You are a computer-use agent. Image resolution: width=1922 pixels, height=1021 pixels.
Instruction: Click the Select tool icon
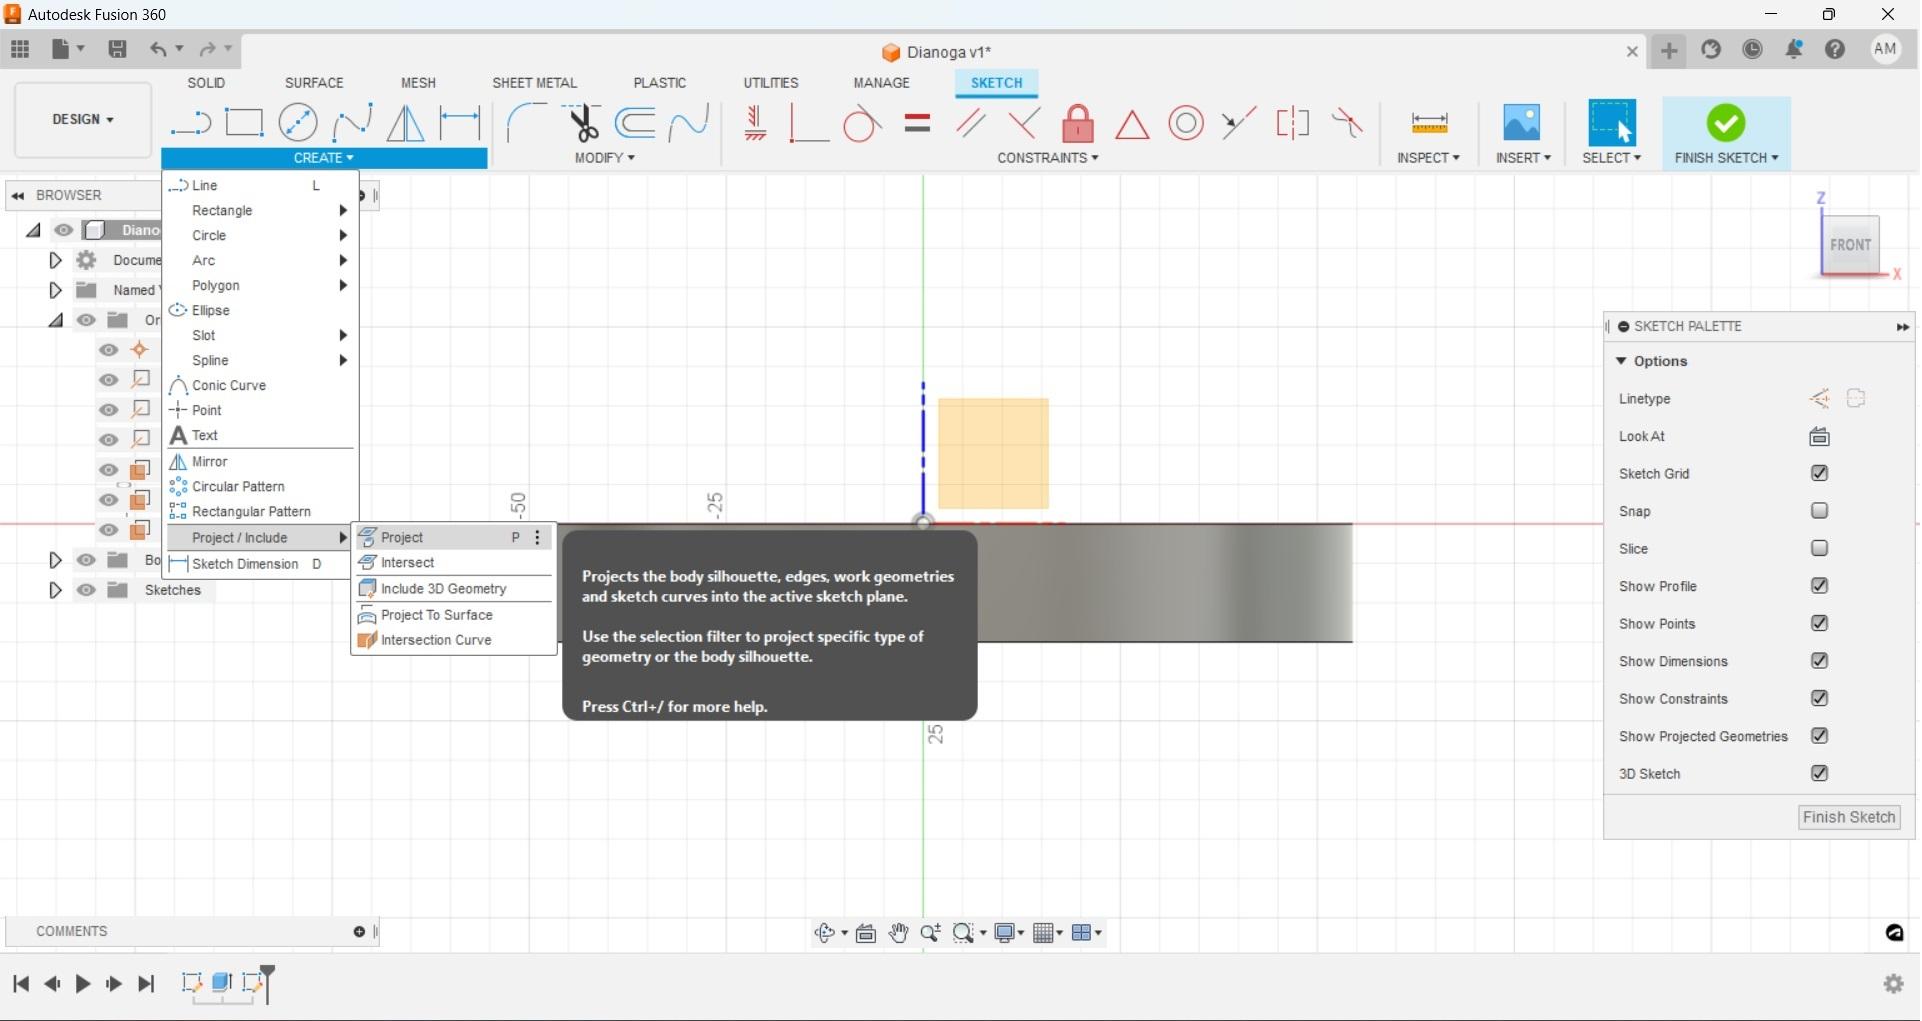[x=1612, y=123]
